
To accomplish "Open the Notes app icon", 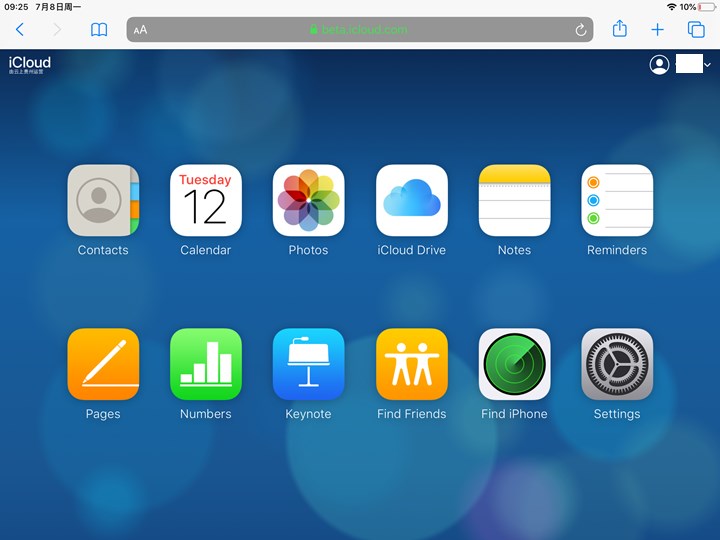I will point(514,200).
